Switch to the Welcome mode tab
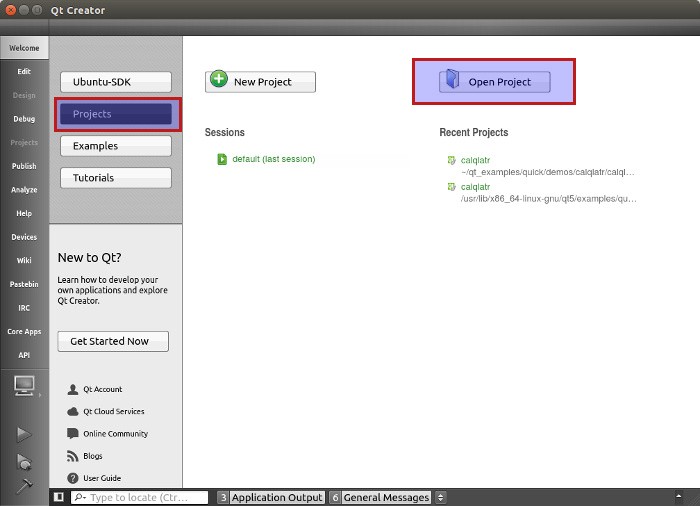The width and height of the screenshot is (700, 506). pyautogui.click(x=24, y=48)
